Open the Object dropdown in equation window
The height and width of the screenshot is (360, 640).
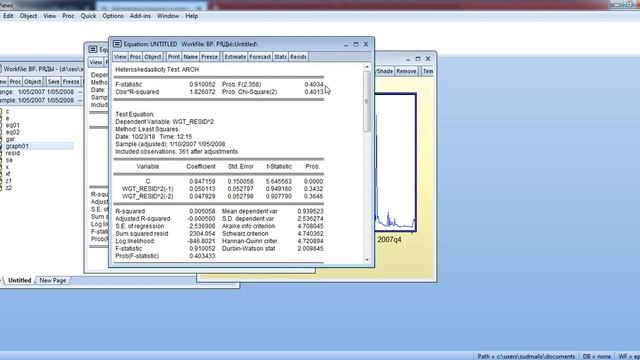click(x=153, y=57)
